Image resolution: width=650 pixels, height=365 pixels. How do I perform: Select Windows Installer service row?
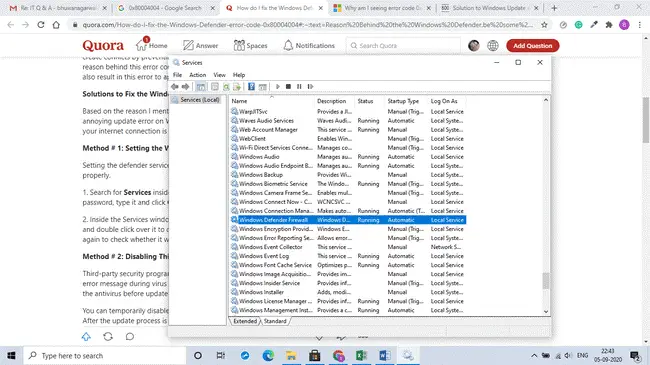(348, 292)
